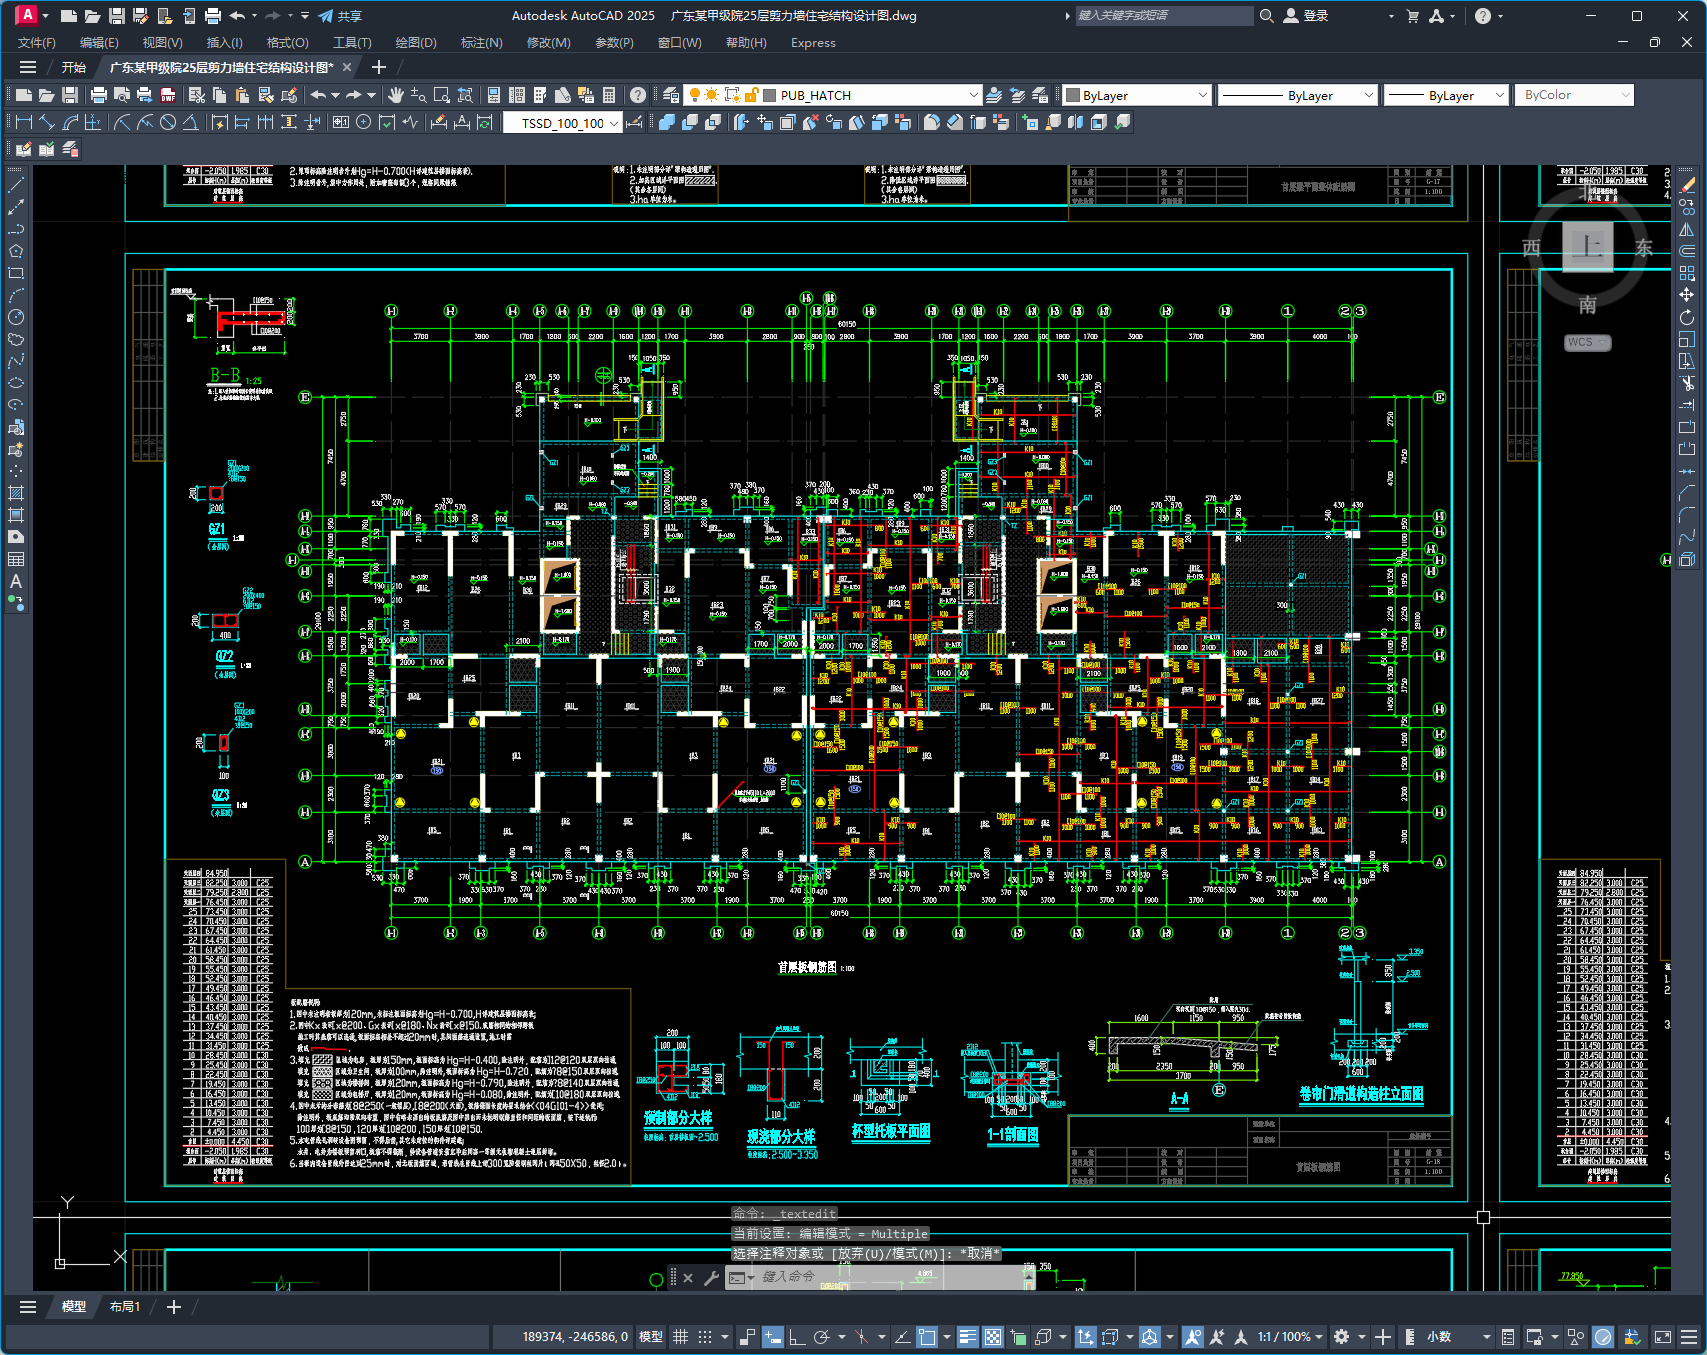Click the Autodesk App Store cart icon
The width and height of the screenshot is (1707, 1355).
[x=1412, y=16]
